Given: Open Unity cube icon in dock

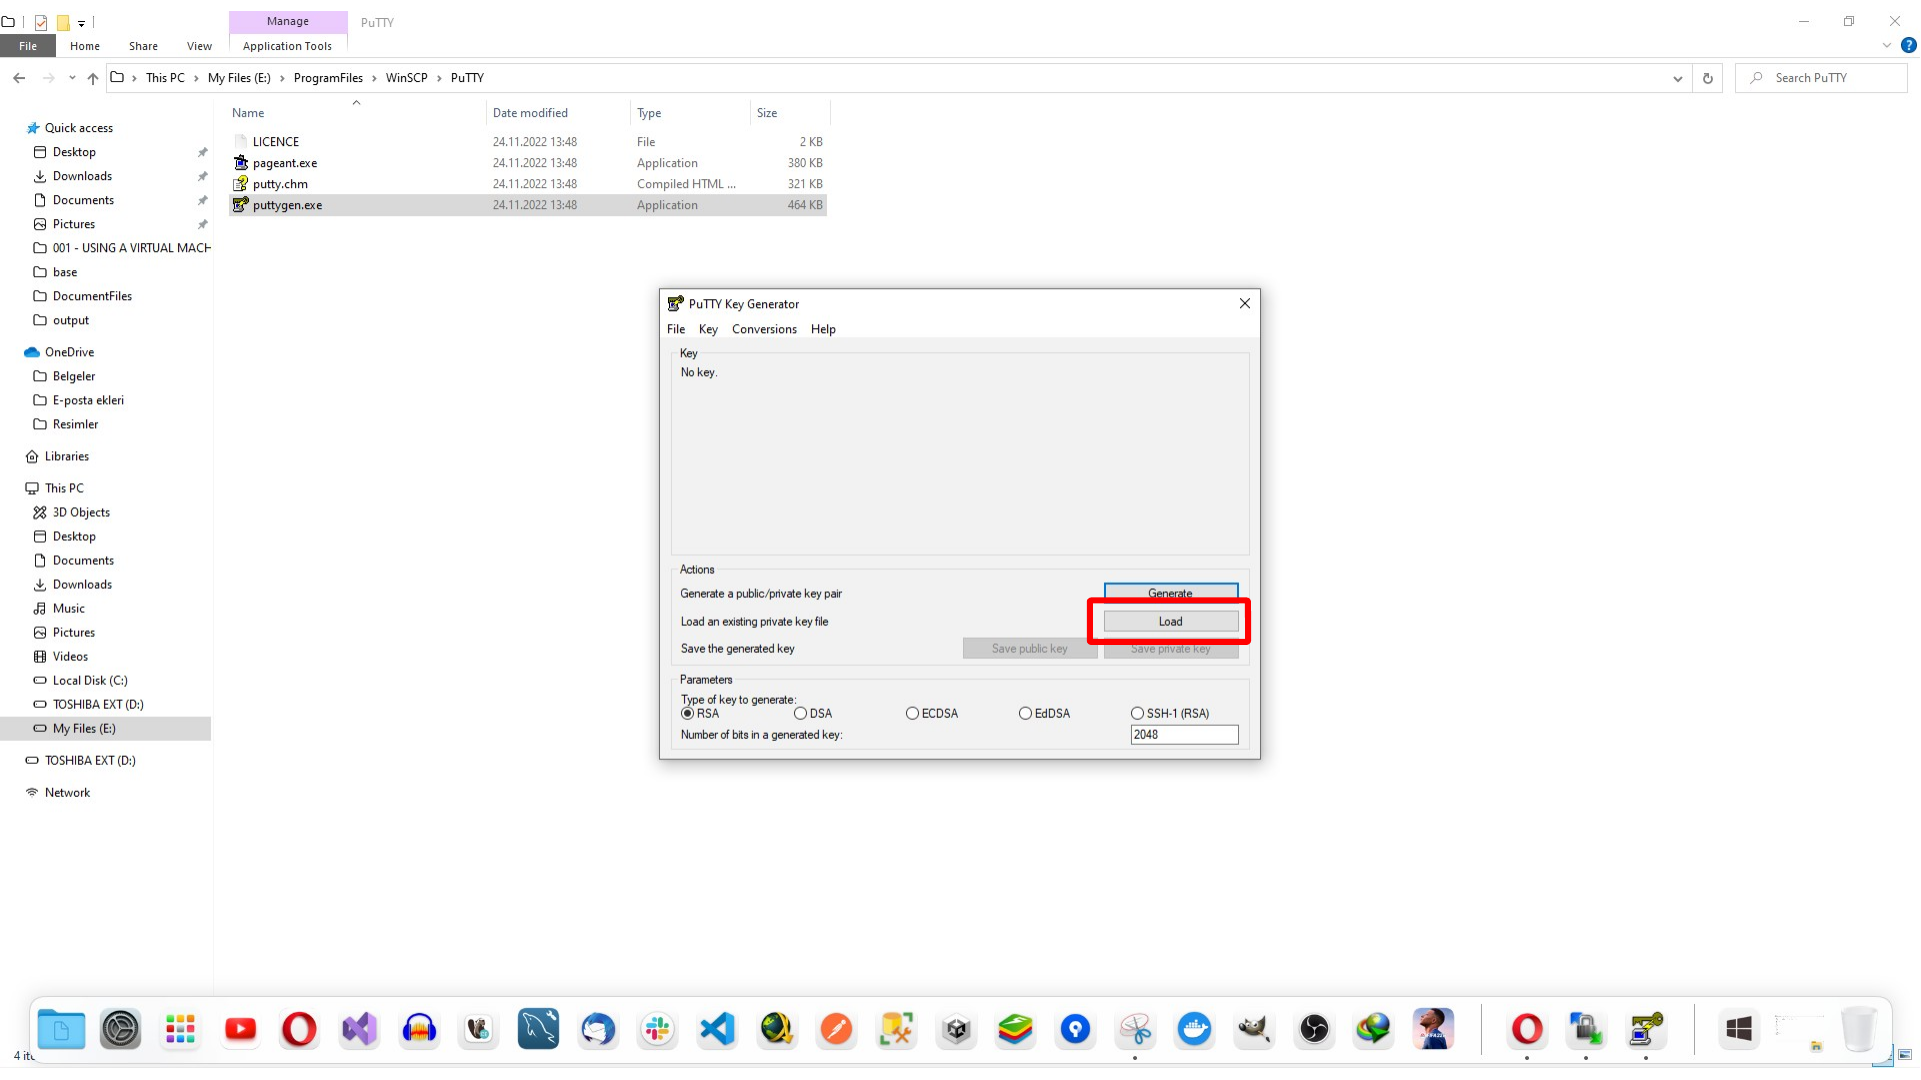Looking at the screenshot, I should 956,1029.
